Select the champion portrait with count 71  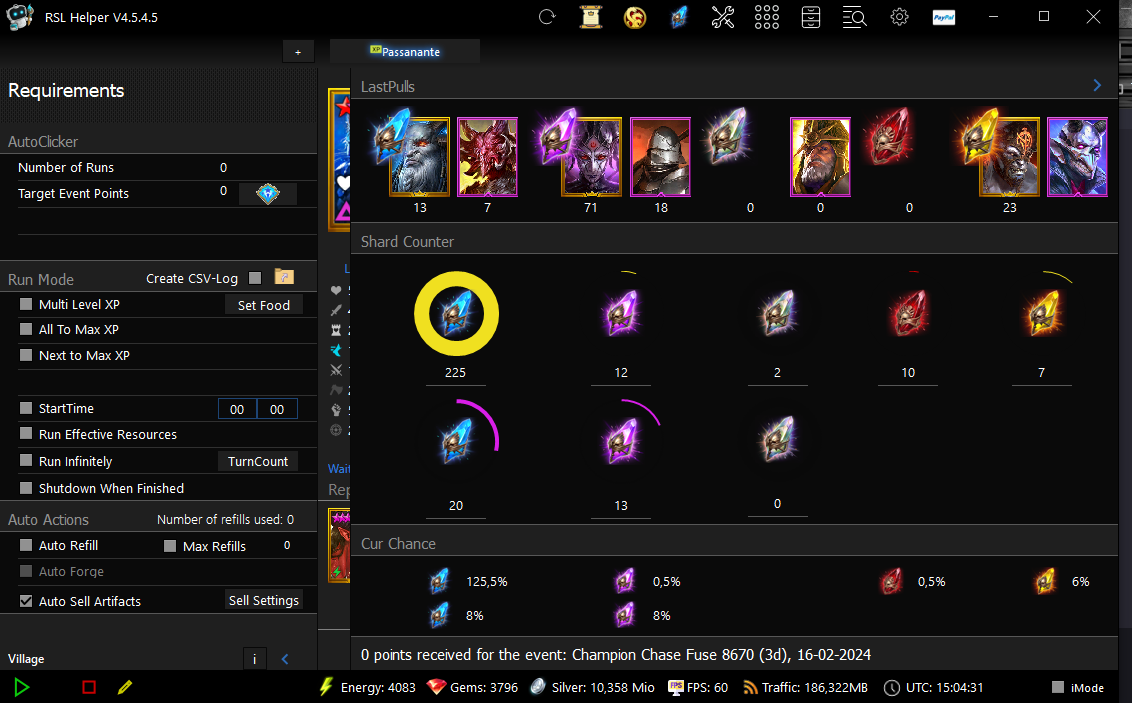point(591,157)
